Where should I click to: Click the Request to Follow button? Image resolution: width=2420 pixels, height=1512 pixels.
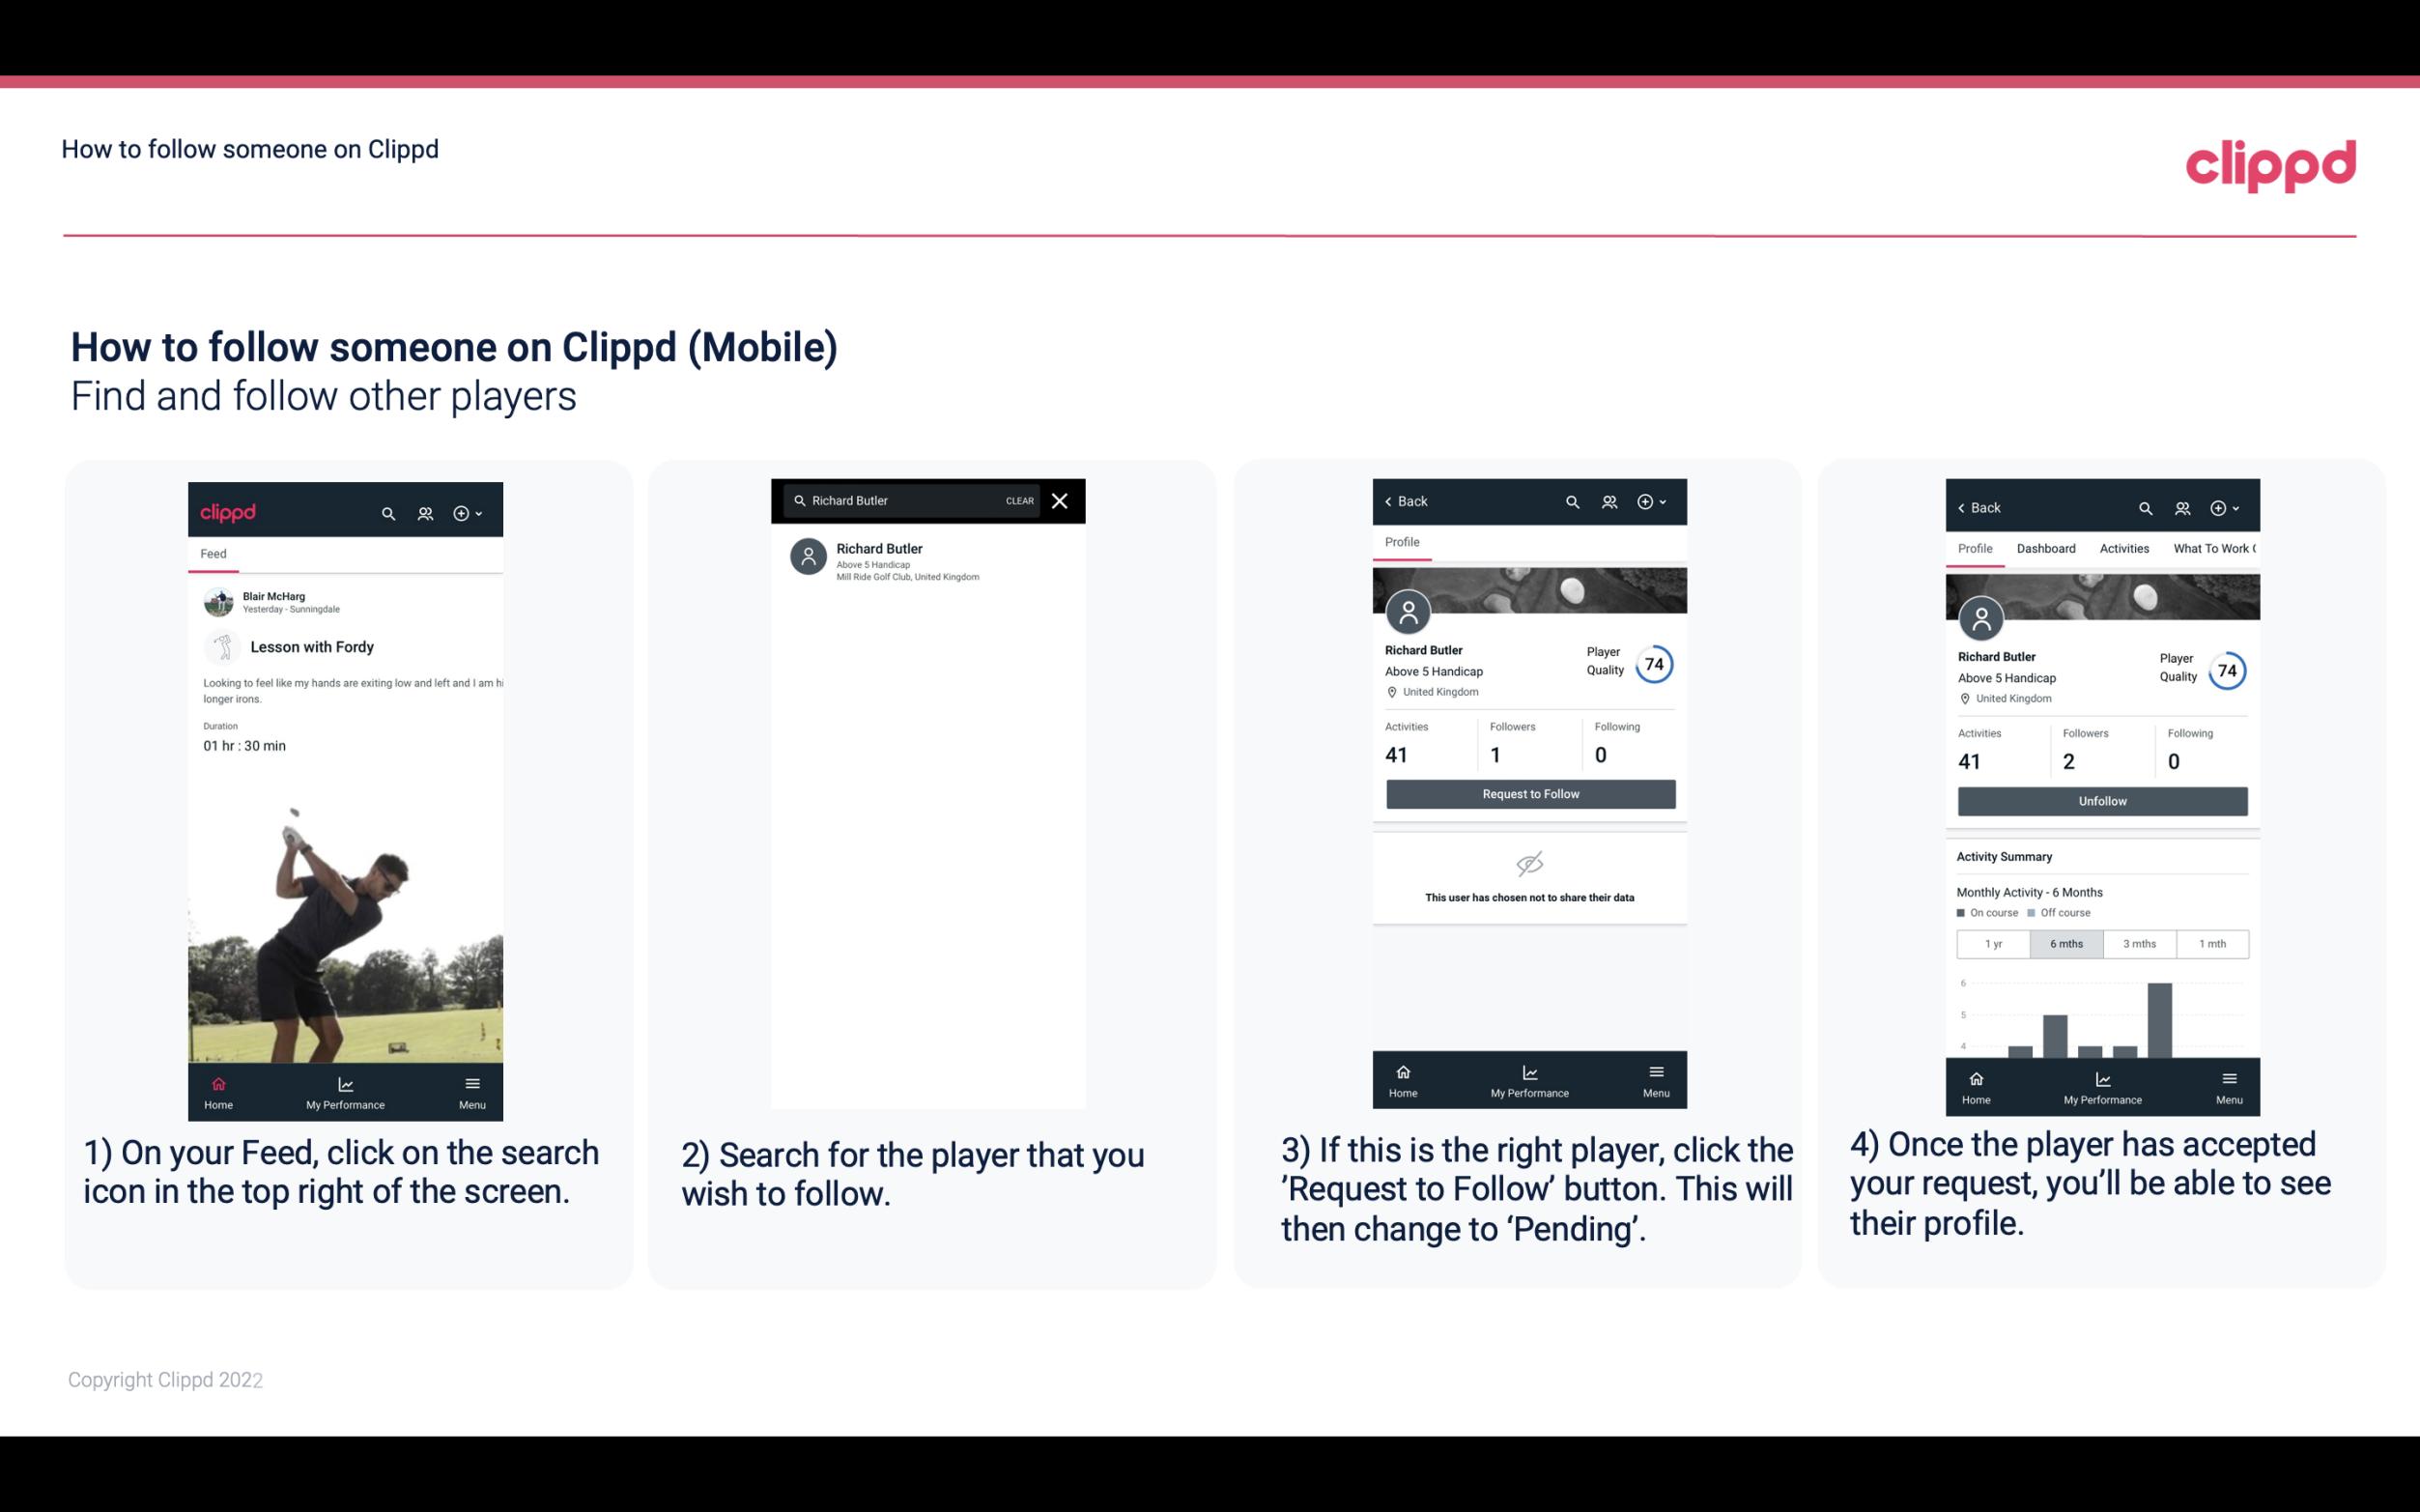pyautogui.click(x=1528, y=794)
